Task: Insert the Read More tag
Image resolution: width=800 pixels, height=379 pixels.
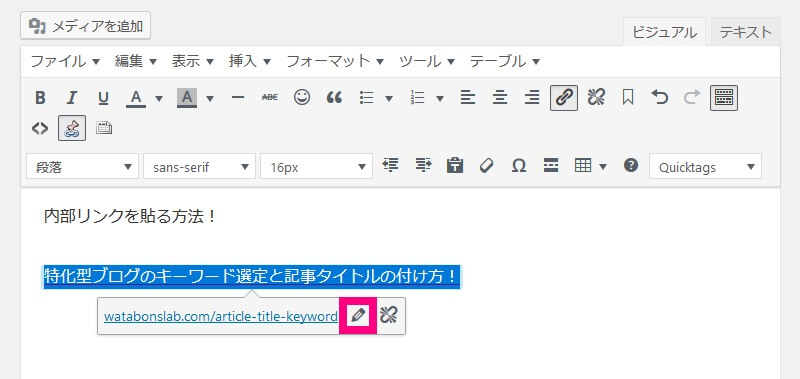Action: (551, 165)
